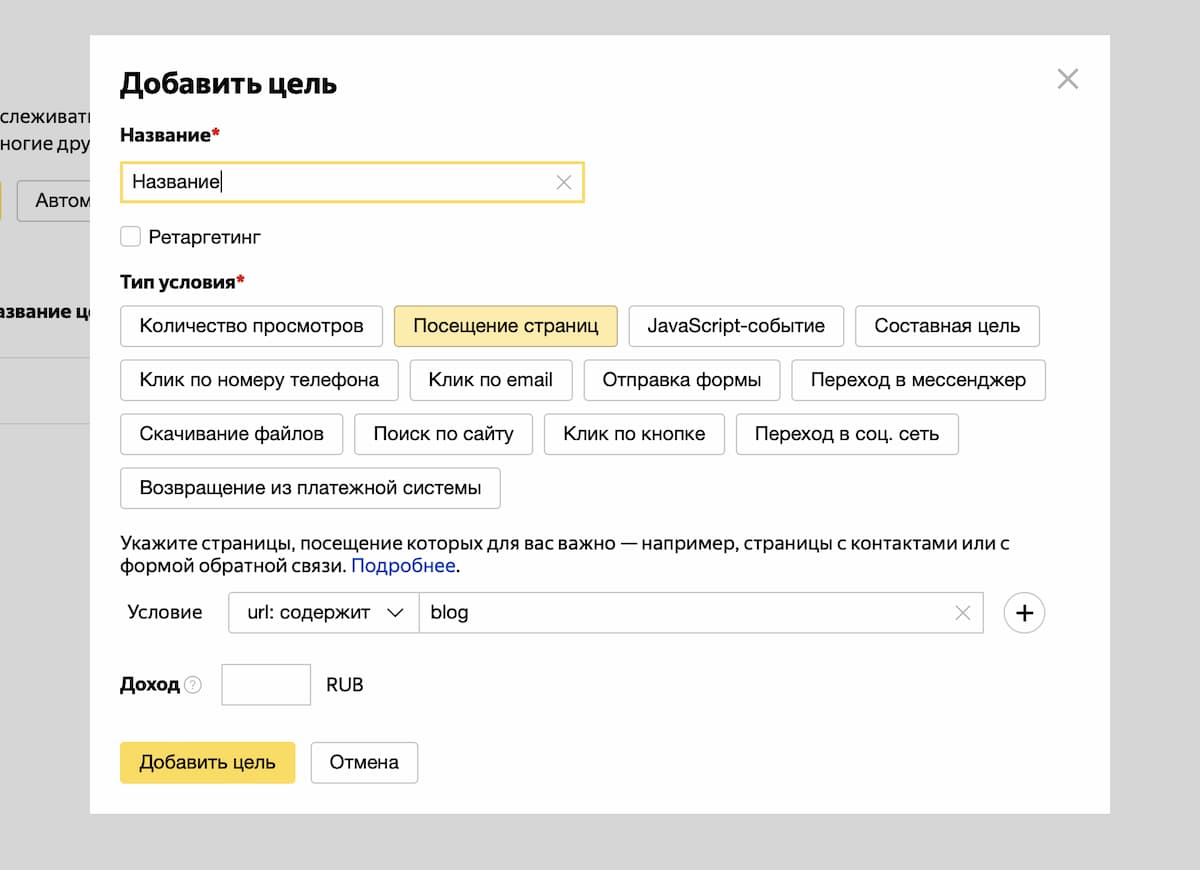Pick Клик по номеру телефона option
Image resolution: width=1200 pixels, height=870 pixels.
tap(259, 380)
